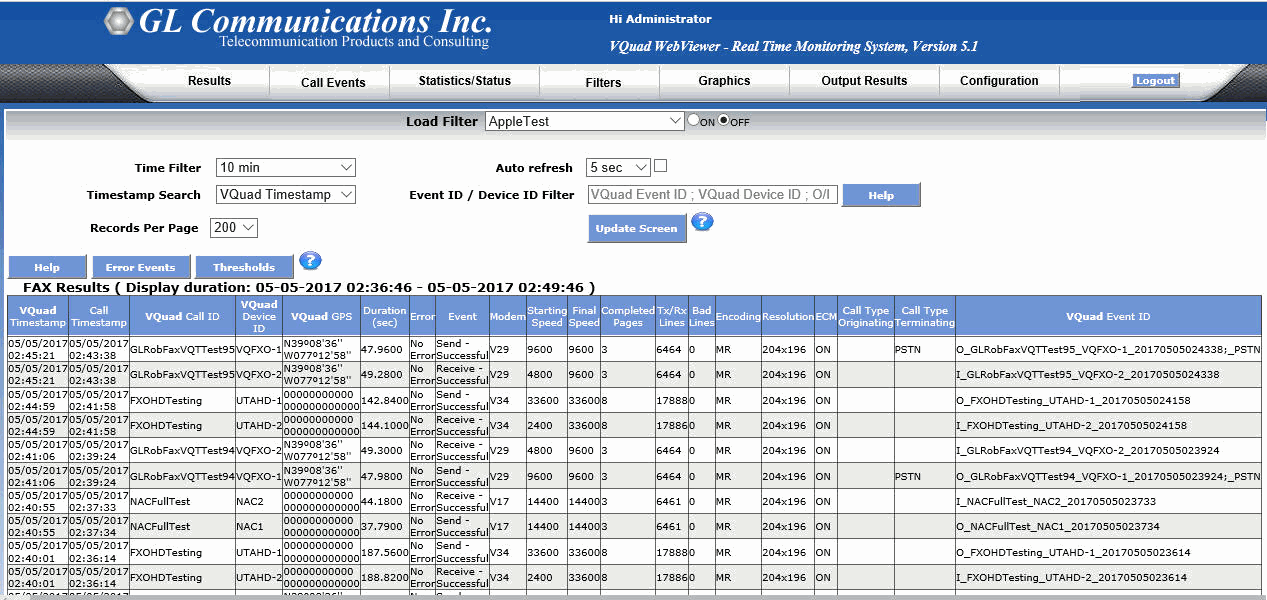
Task: Go to the Call Events menu
Action: point(333,82)
